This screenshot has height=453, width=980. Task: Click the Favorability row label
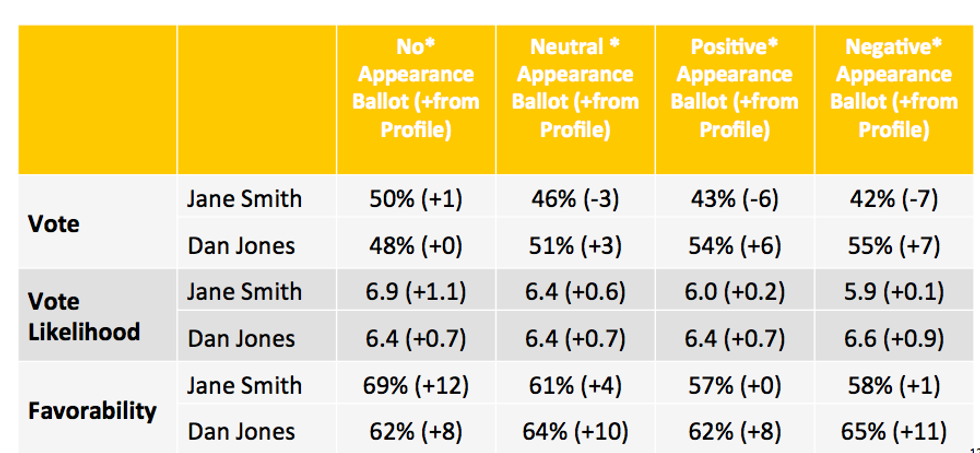(92, 411)
